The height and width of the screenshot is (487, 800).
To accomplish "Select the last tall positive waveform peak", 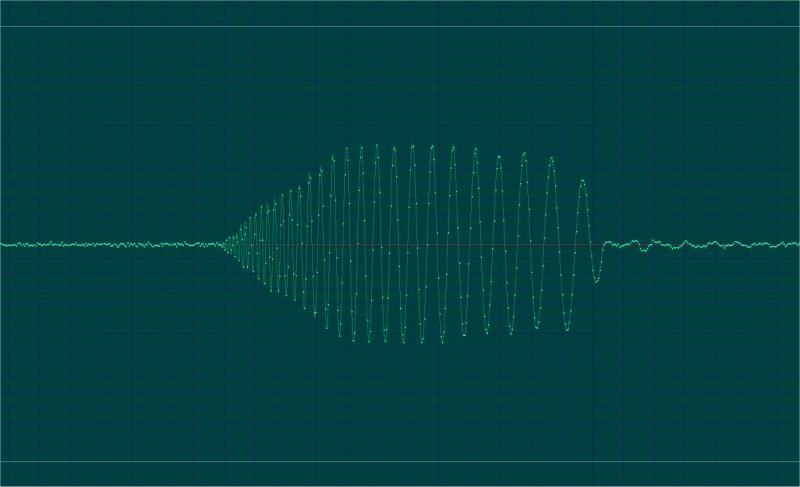I will (583, 181).
